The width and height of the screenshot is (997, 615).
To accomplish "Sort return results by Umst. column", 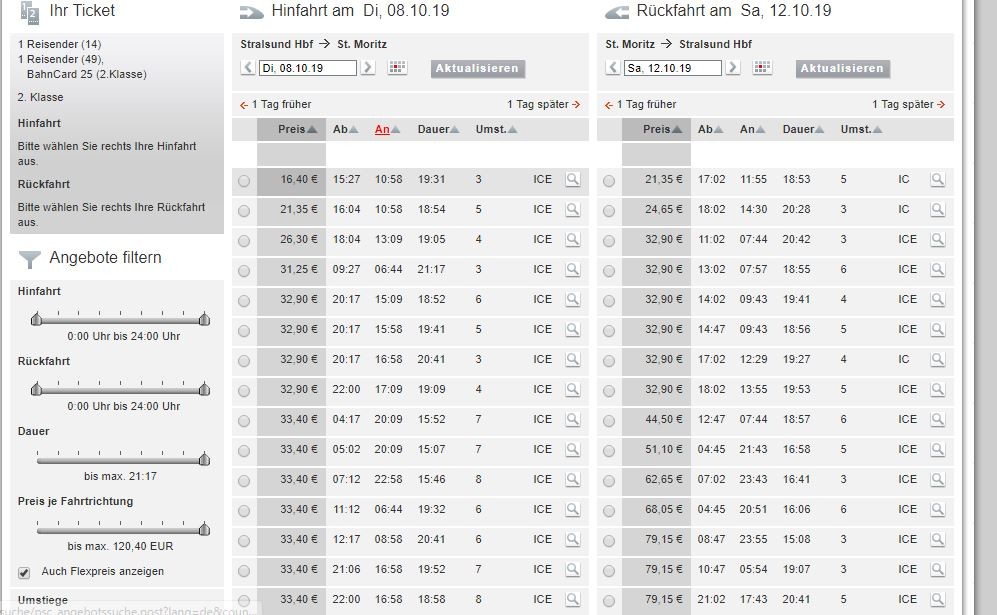I will pos(861,130).
